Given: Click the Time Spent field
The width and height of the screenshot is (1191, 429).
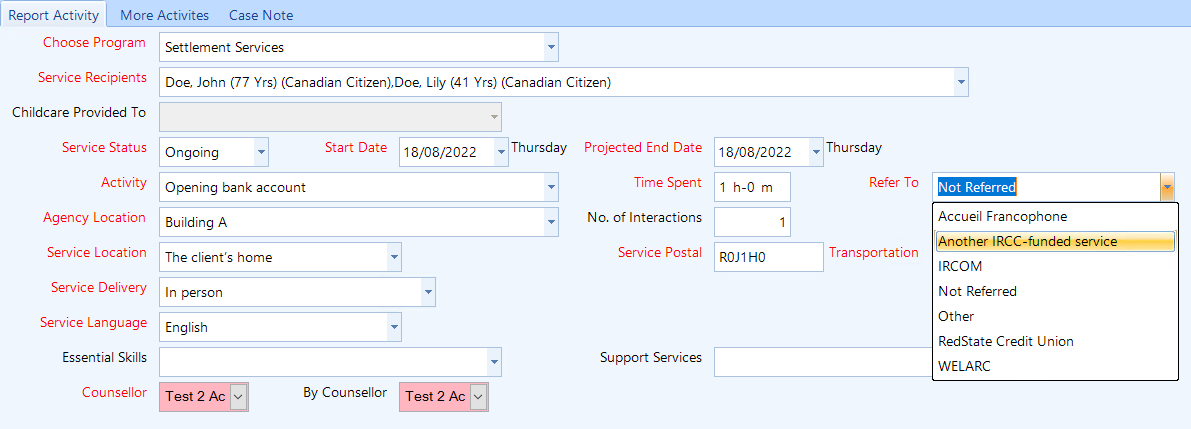Looking at the screenshot, I should 752,187.
